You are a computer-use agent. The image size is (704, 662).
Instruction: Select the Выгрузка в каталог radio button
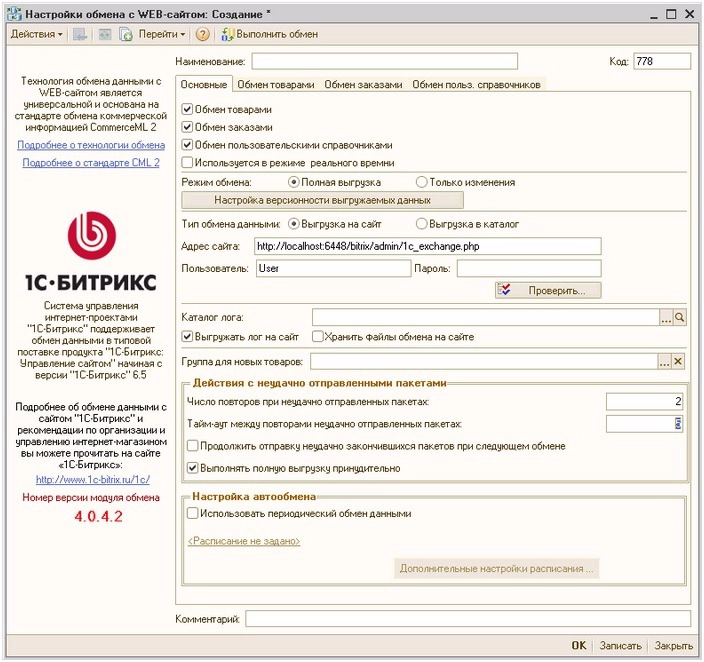point(421,224)
